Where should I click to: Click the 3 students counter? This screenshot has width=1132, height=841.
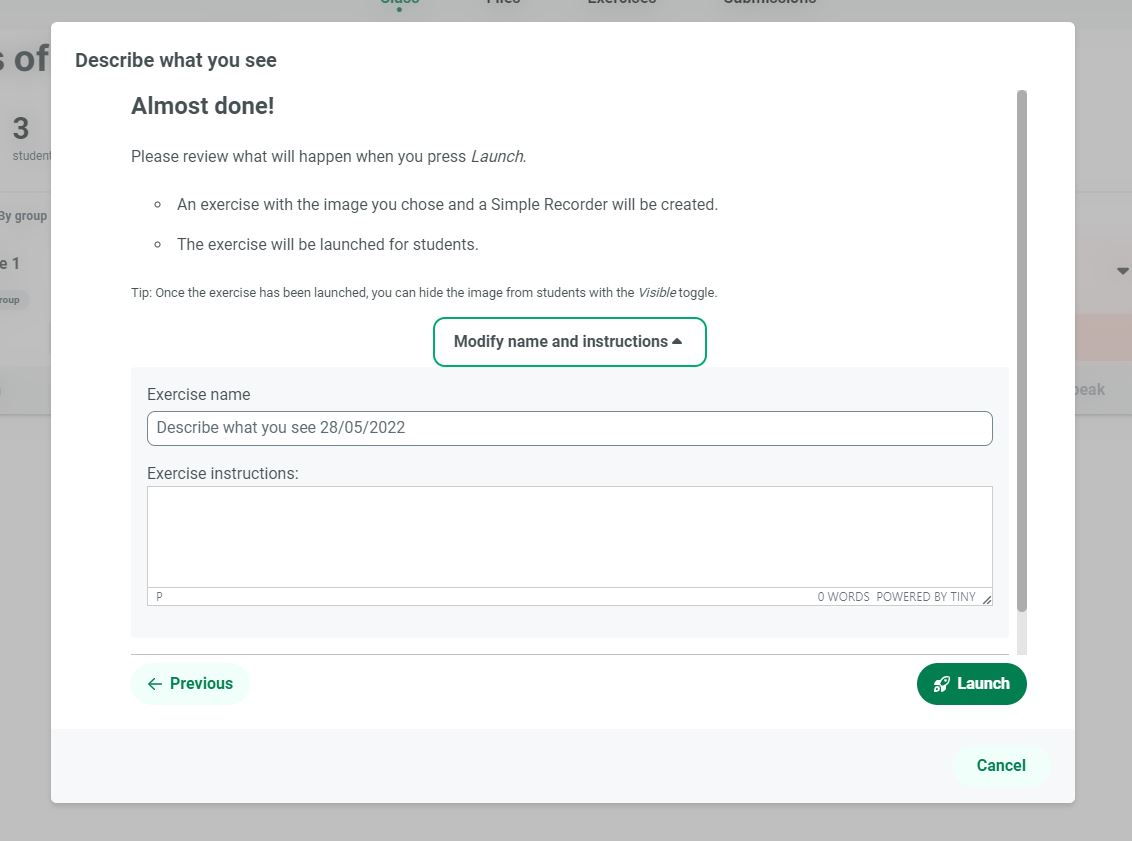[x=22, y=137]
